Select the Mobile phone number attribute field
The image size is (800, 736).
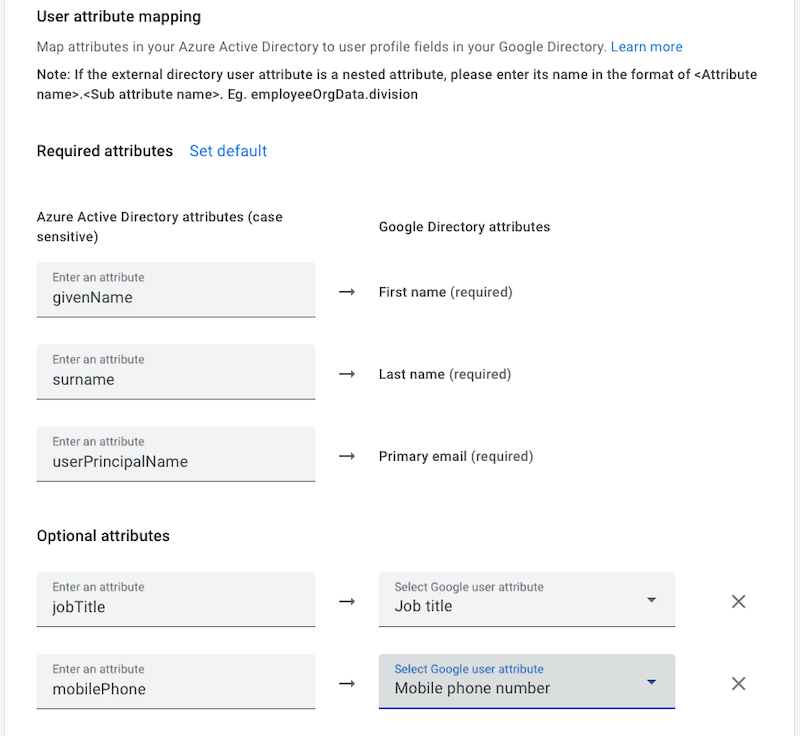coord(510,682)
